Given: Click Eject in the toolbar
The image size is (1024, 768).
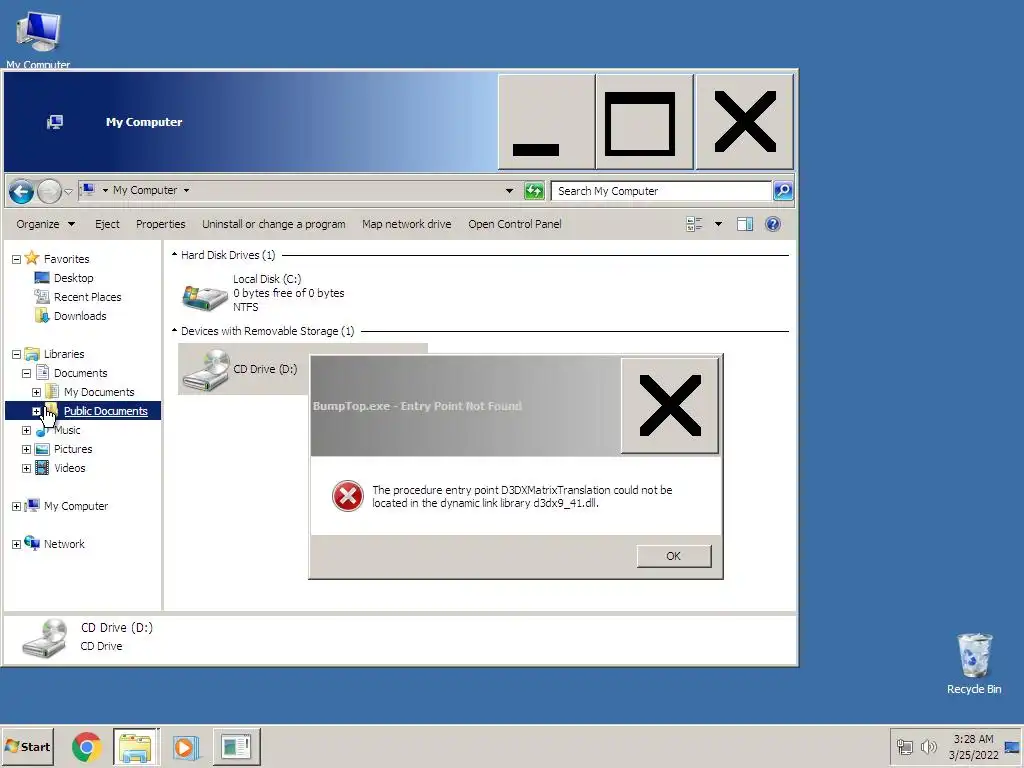Looking at the screenshot, I should click(107, 224).
